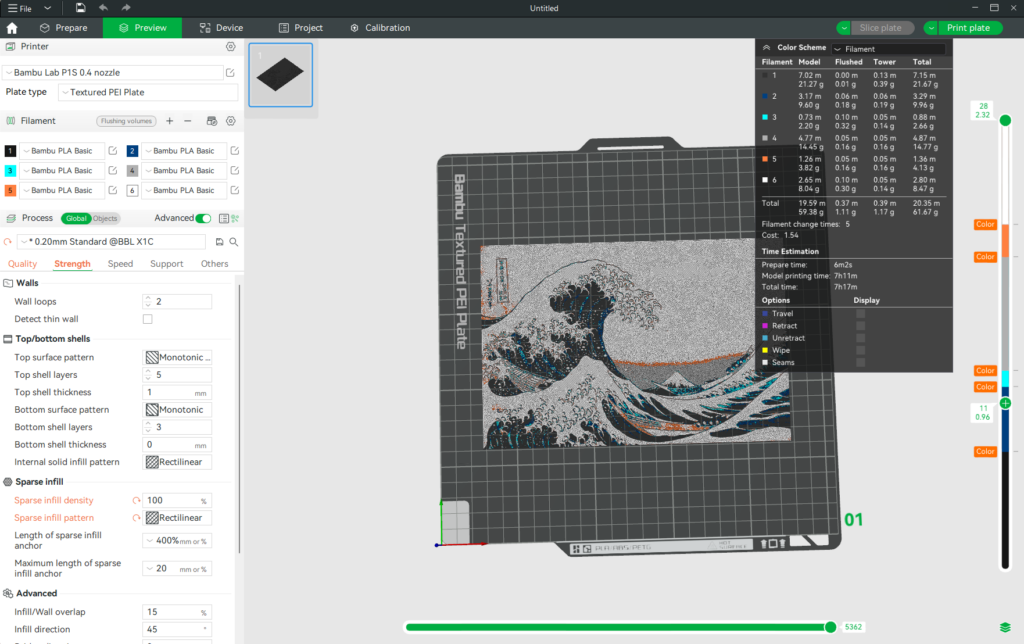The height and width of the screenshot is (644, 1024).
Task: Click filament 5 orange color swatch
Action: point(10,190)
